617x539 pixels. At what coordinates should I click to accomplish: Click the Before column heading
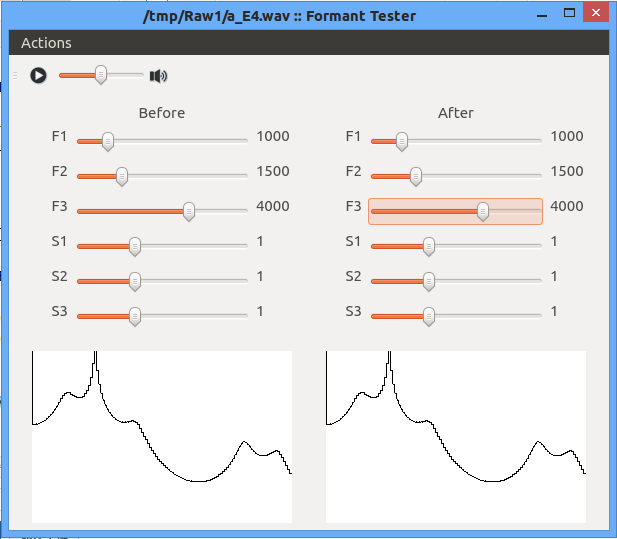tap(162, 113)
